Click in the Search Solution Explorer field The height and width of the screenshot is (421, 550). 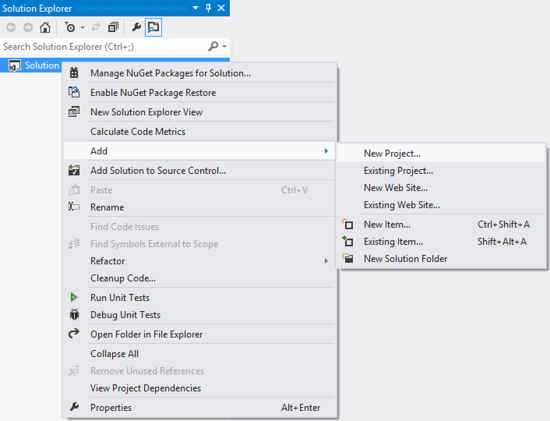click(x=104, y=46)
